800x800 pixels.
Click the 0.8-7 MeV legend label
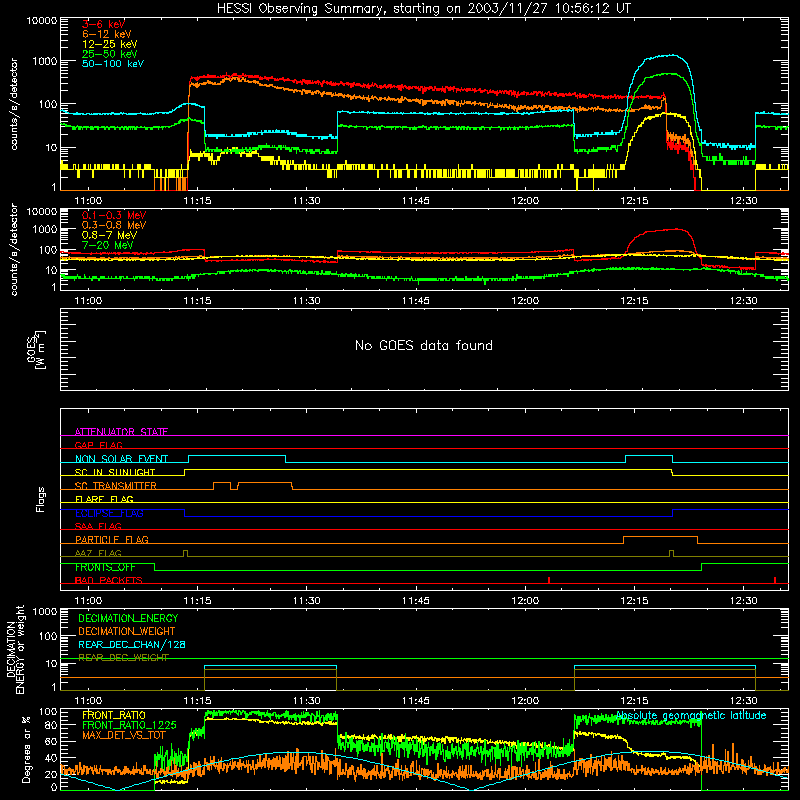click(x=109, y=235)
